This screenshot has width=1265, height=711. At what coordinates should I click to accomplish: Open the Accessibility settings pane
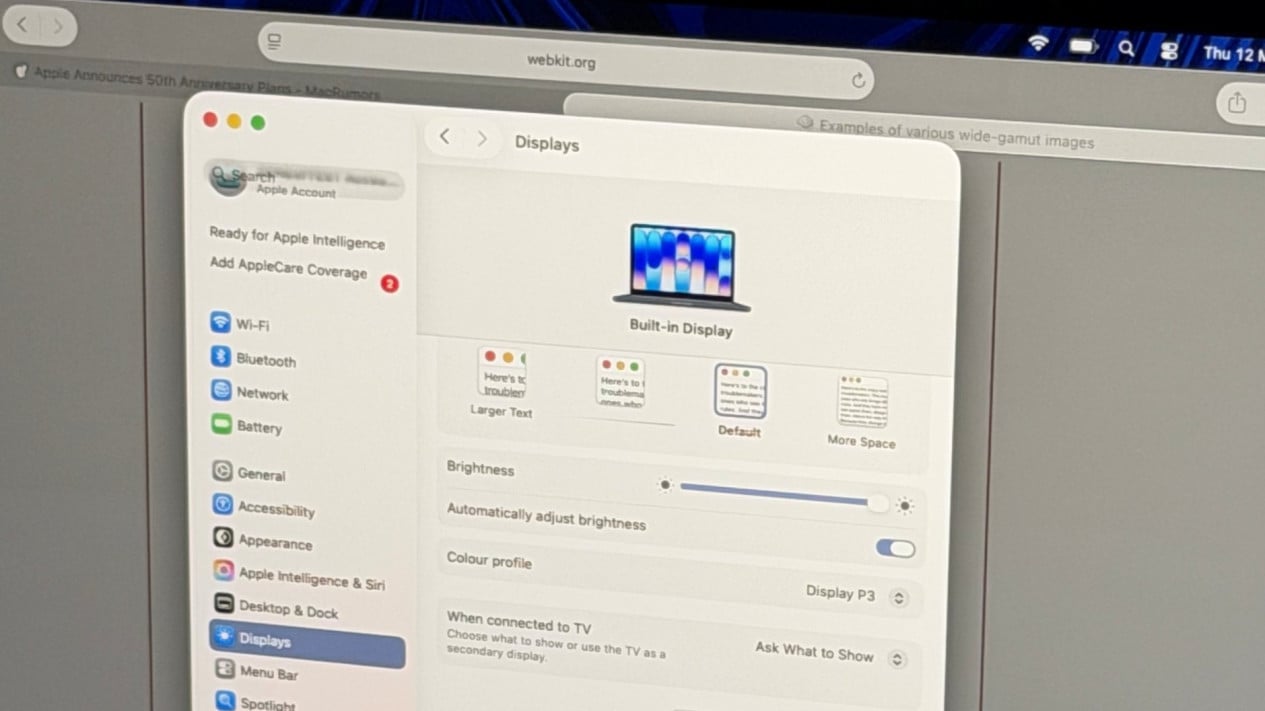[275, 509]
